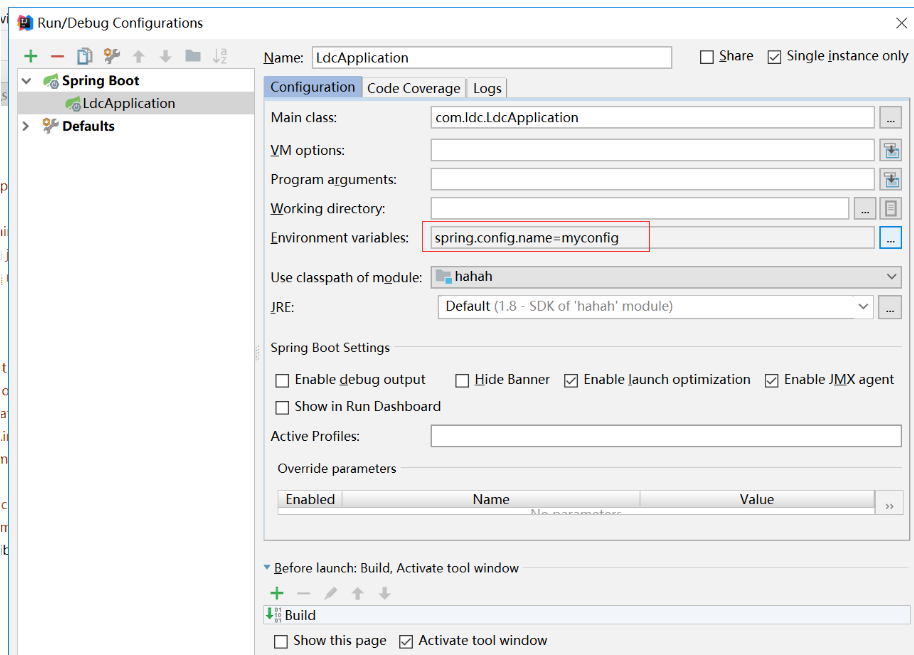Focus the Active Profiles field
The image size is (914, 655).
[666, 436]
